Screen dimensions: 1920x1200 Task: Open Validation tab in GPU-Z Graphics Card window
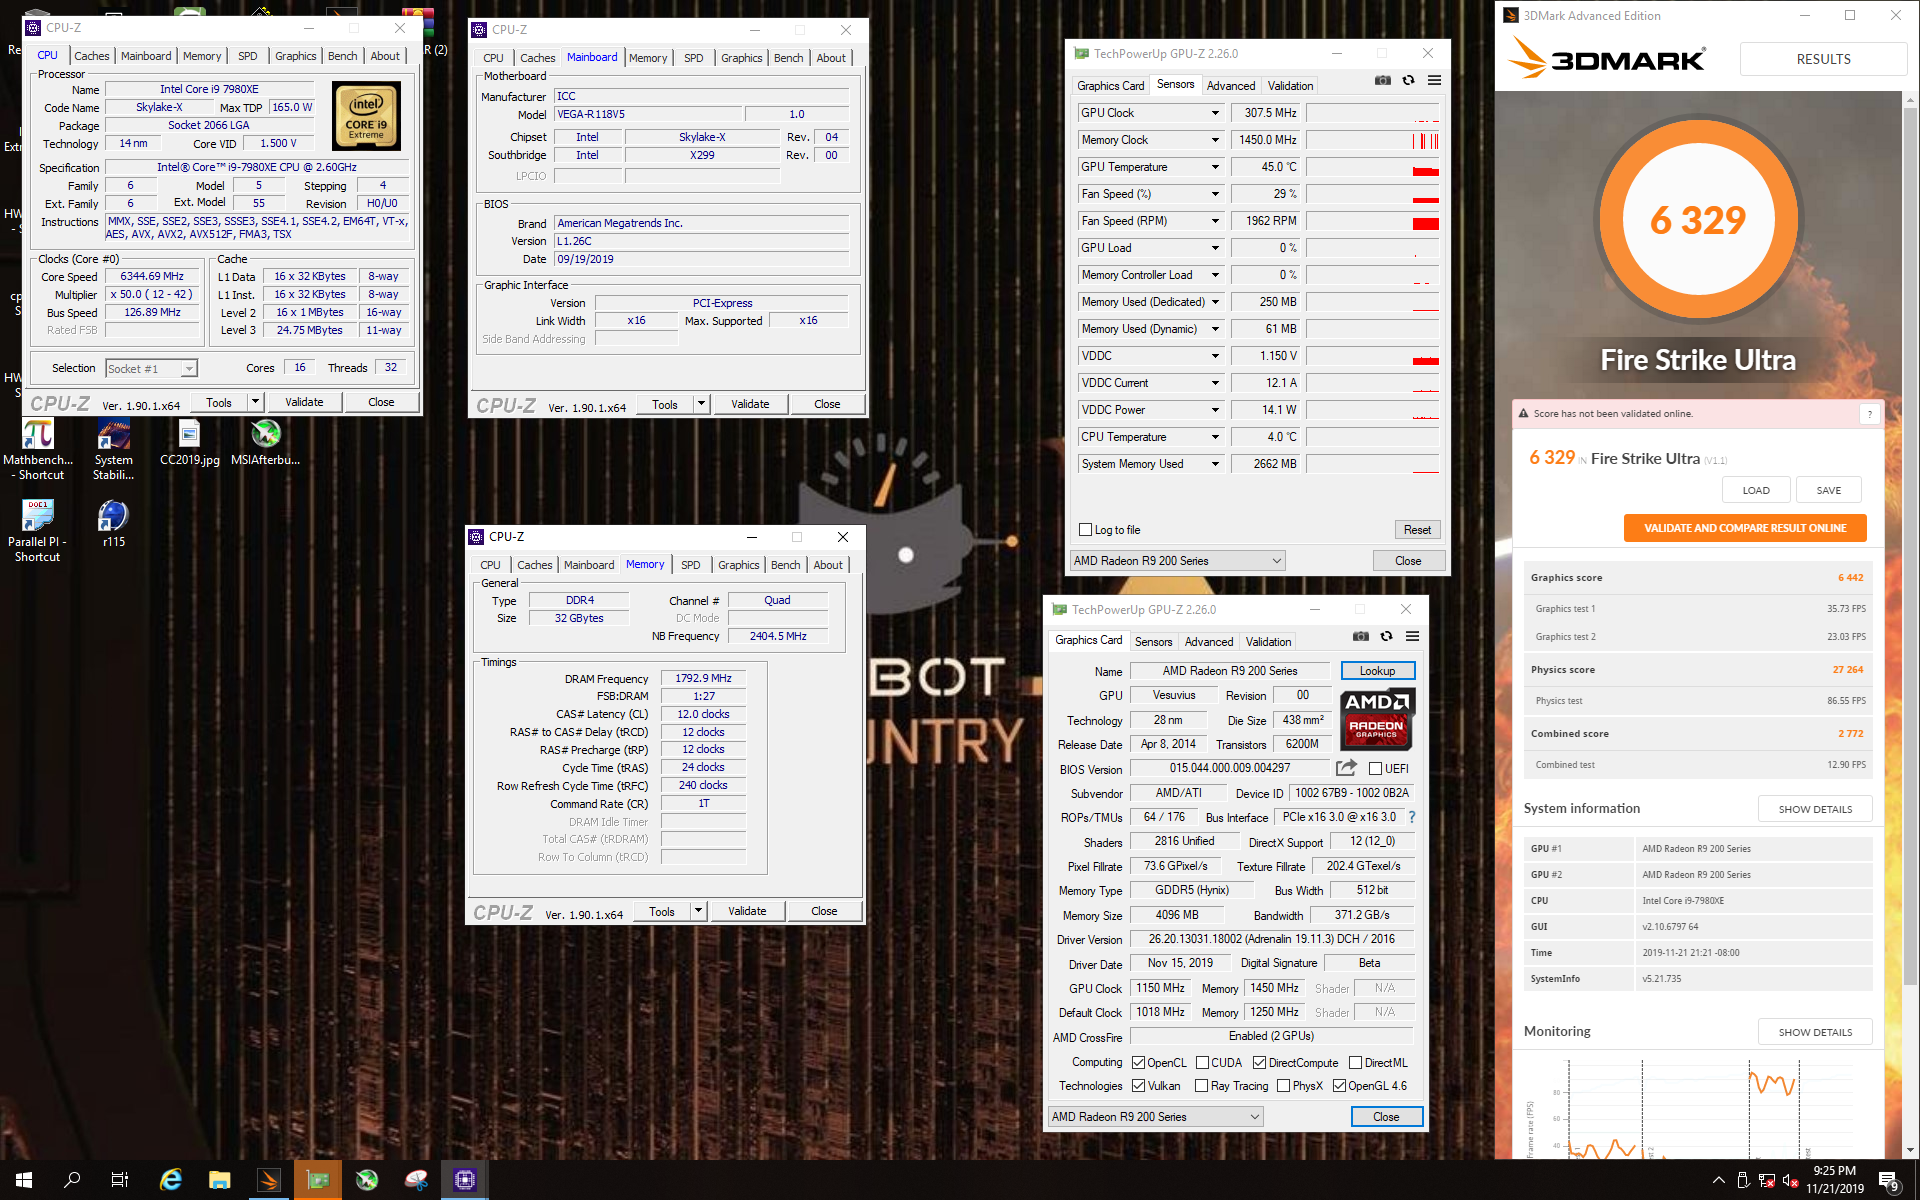[x=1268, y=642]
